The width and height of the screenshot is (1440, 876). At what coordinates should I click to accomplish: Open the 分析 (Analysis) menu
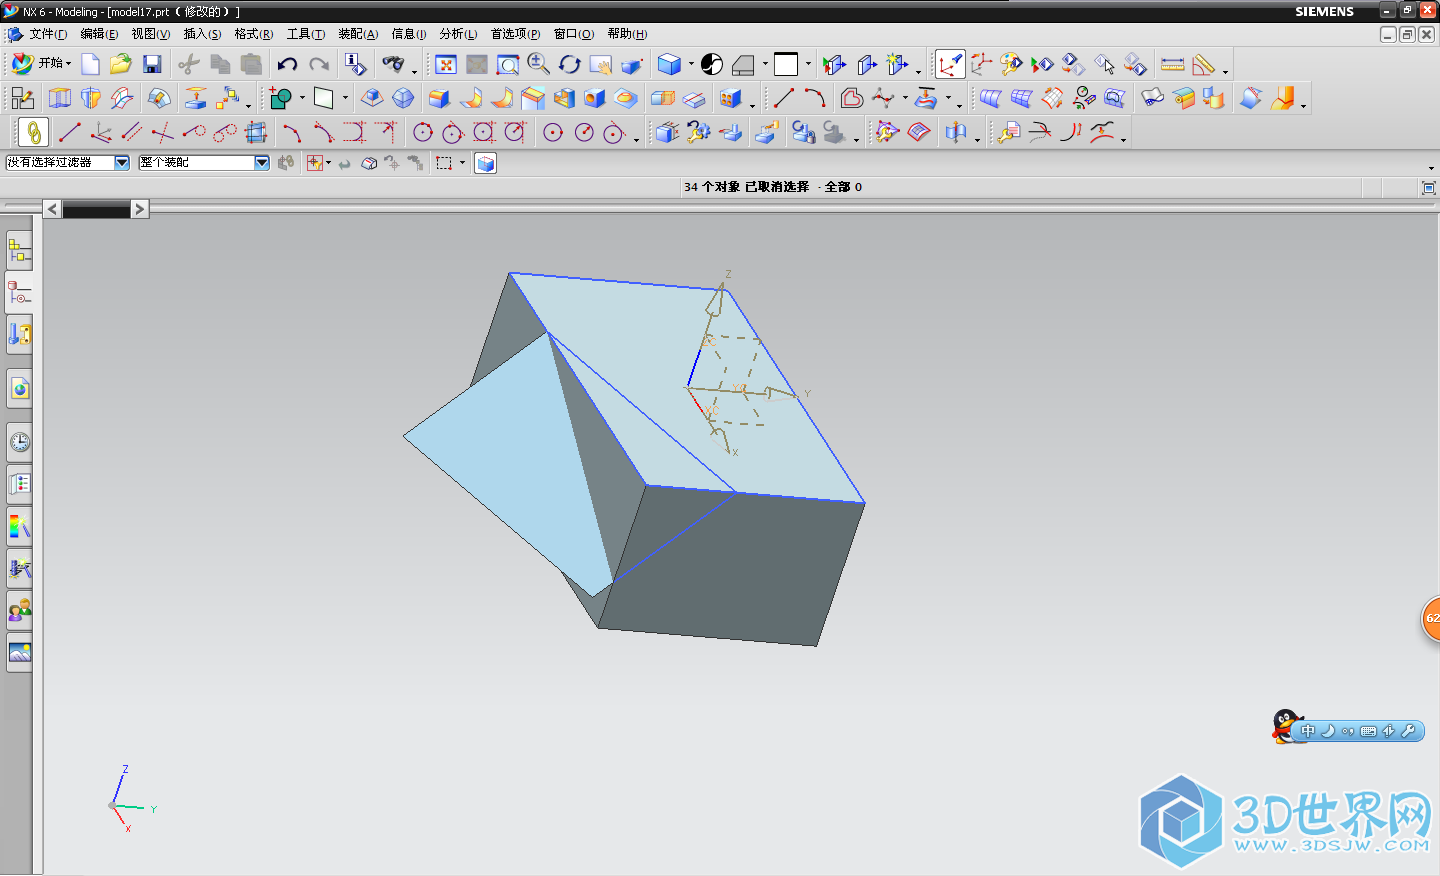(x=459, y=34)
